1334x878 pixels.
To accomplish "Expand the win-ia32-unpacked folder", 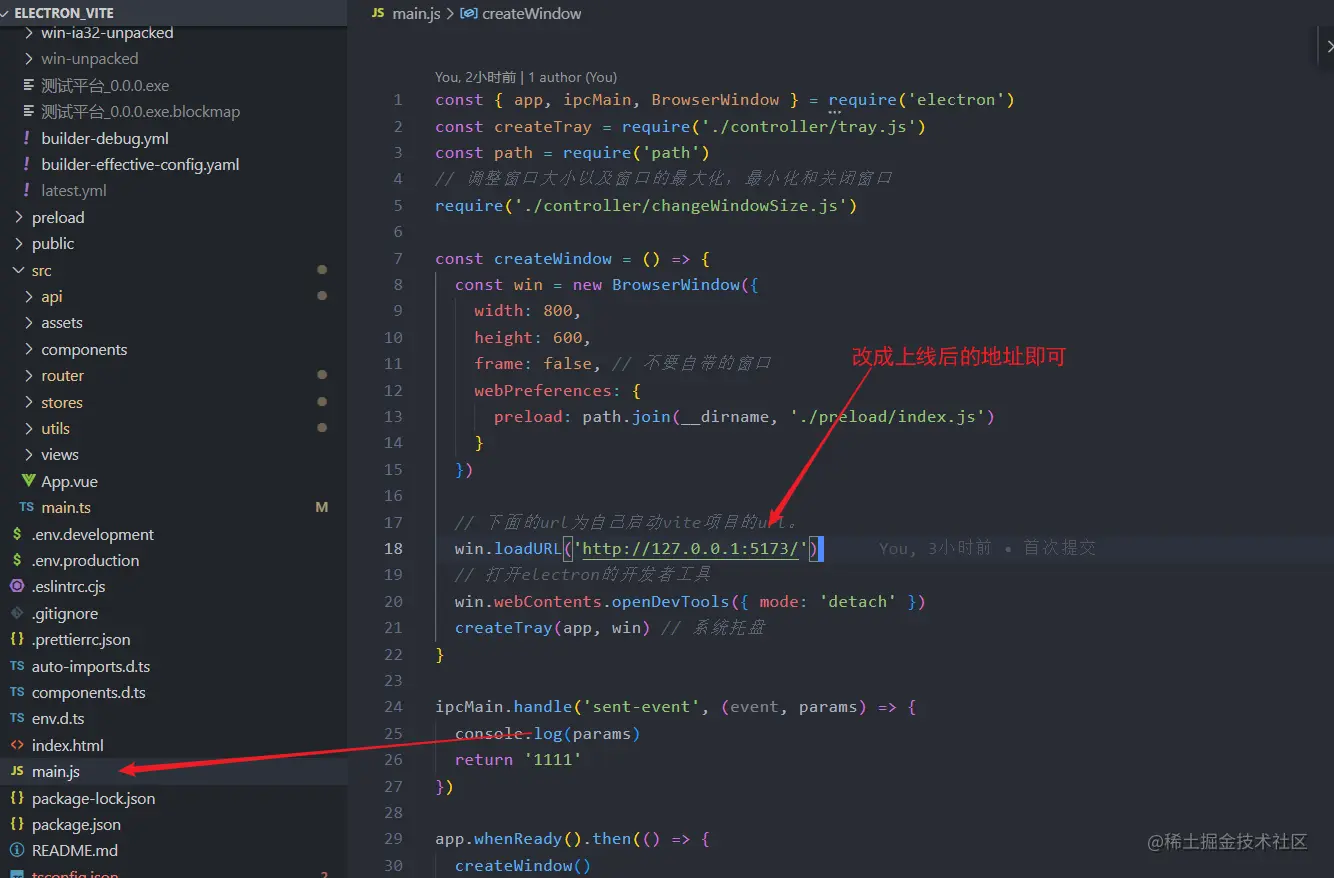I will 28,32.
